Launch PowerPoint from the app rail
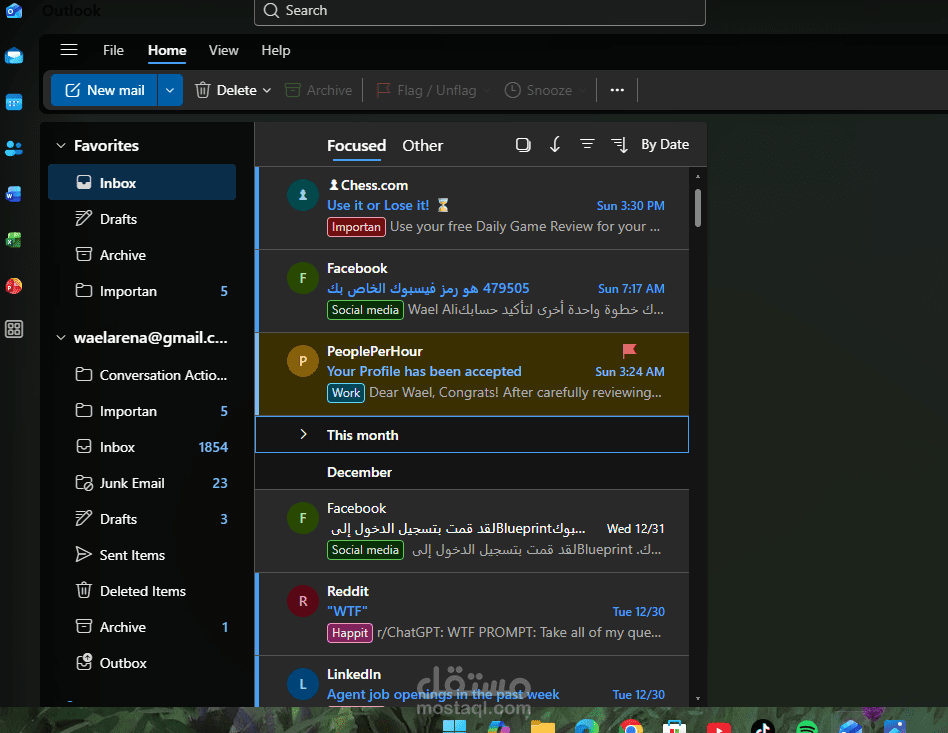This screenshot has width=948, height=733. 14,285
